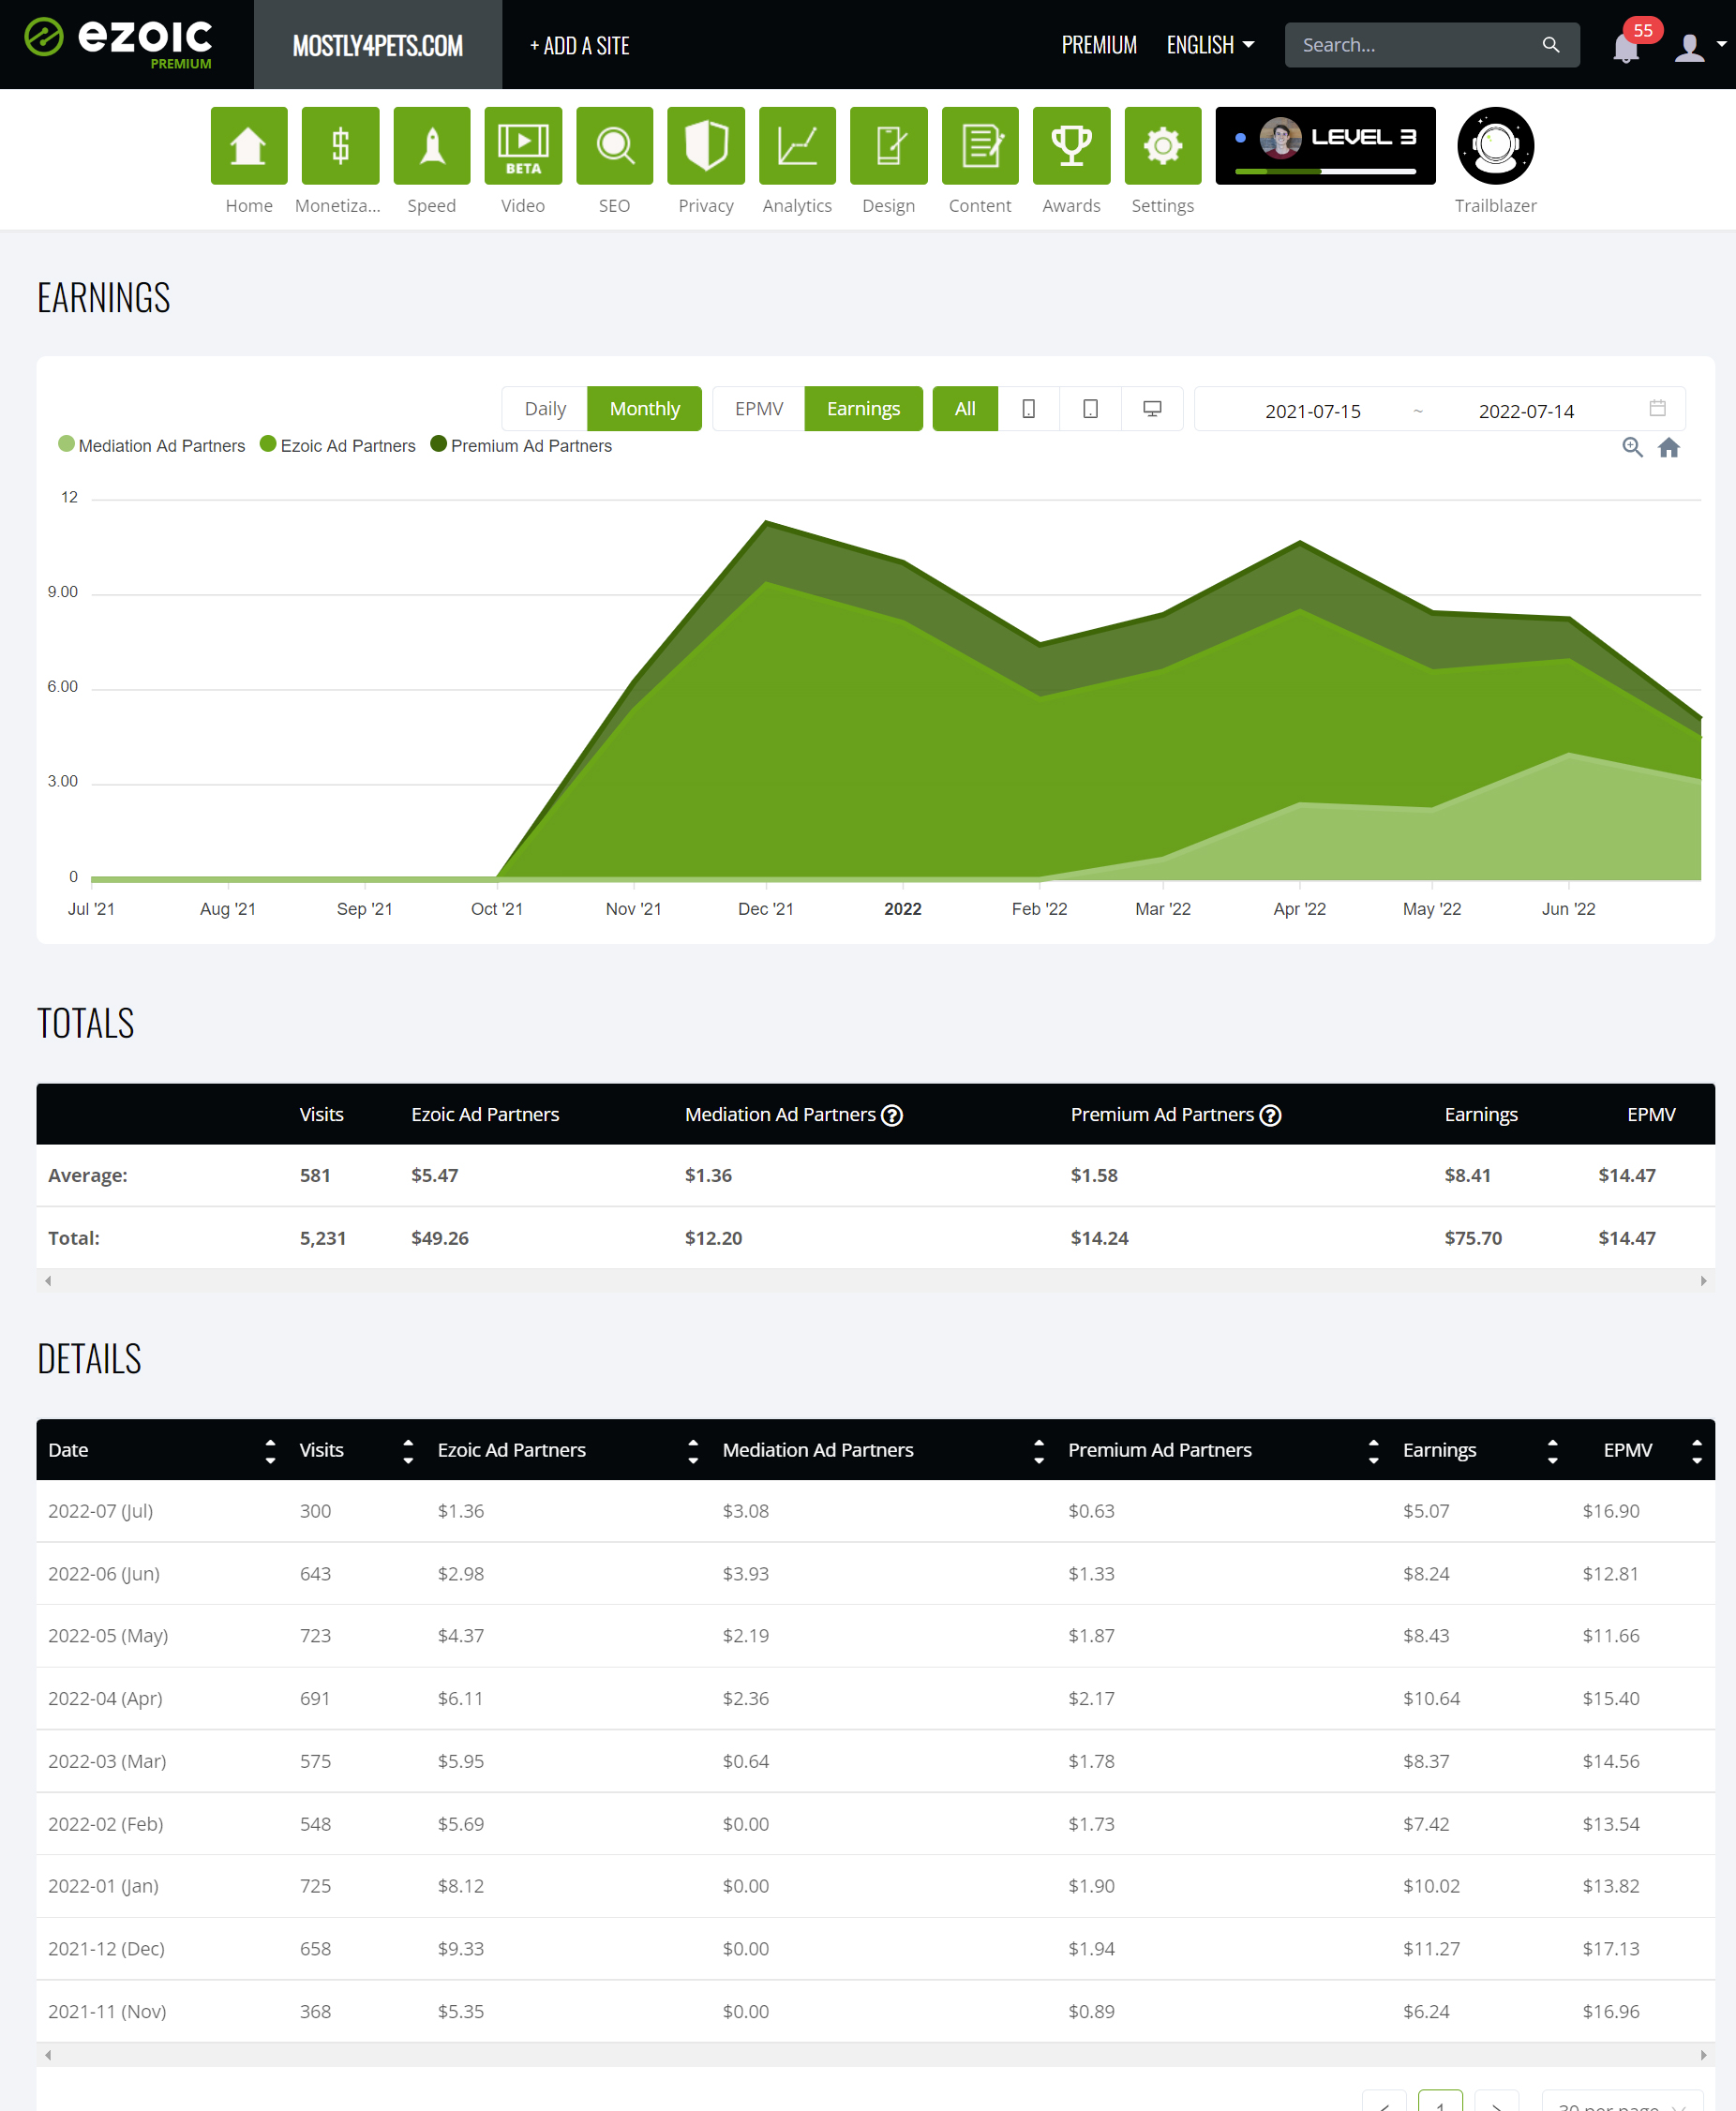The height and width of the screenshot is (2111, 1736).
Task: Click the $75.70 total earnings value
Action: tap(1473, 1238)
